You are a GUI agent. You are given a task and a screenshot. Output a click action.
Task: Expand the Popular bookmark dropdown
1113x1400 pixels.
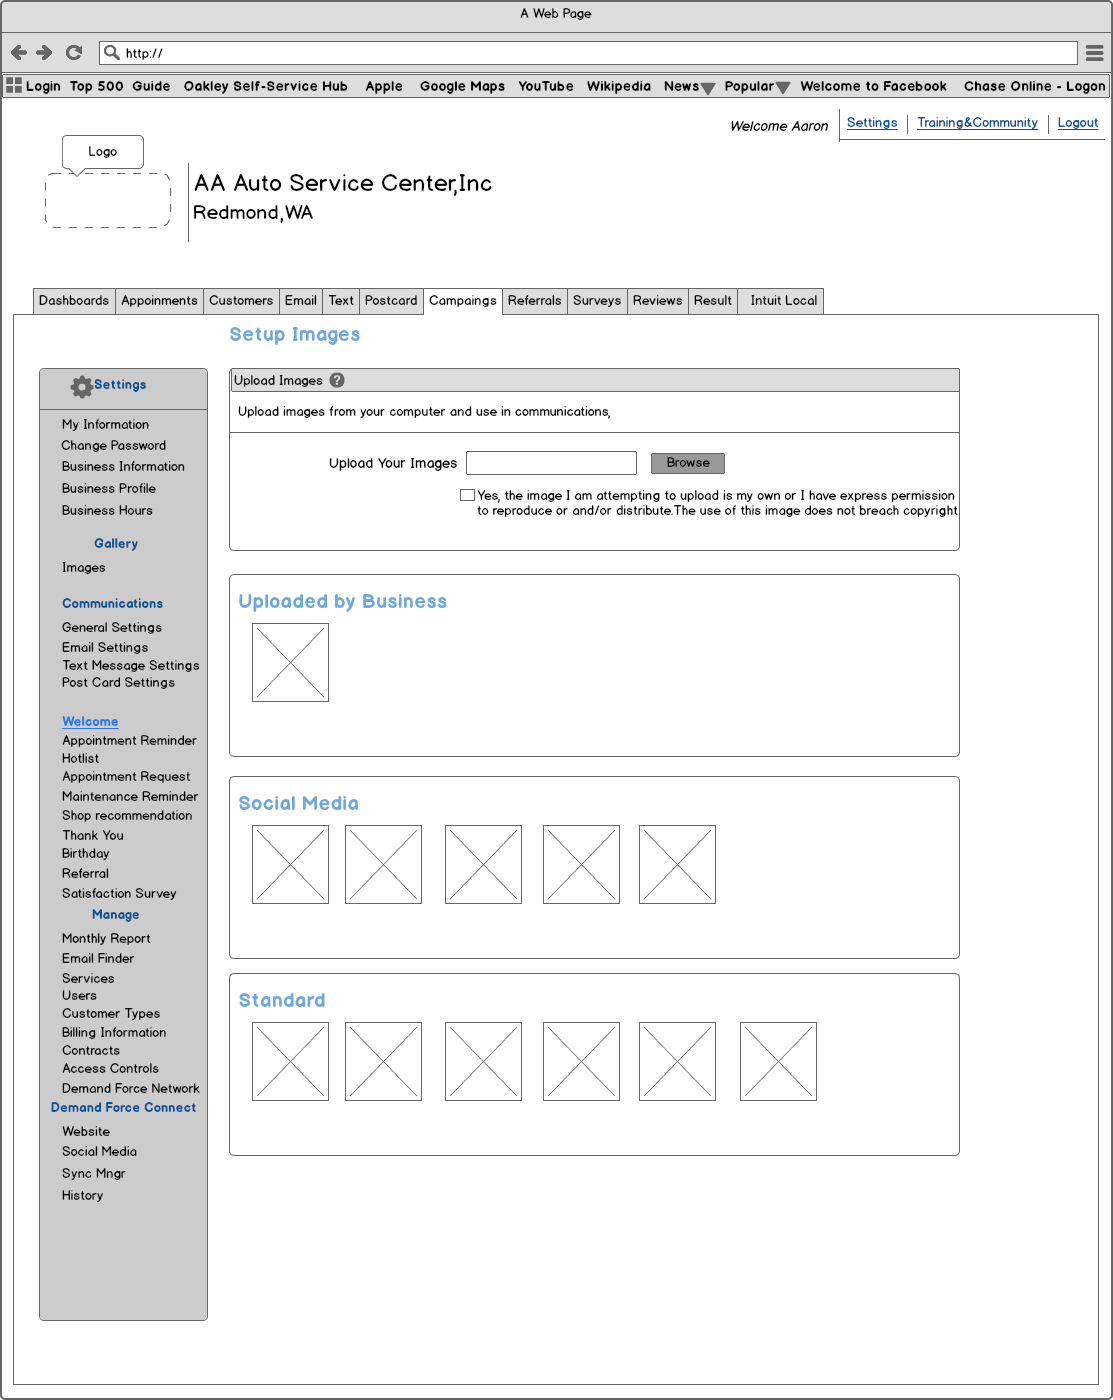[783, 87]
